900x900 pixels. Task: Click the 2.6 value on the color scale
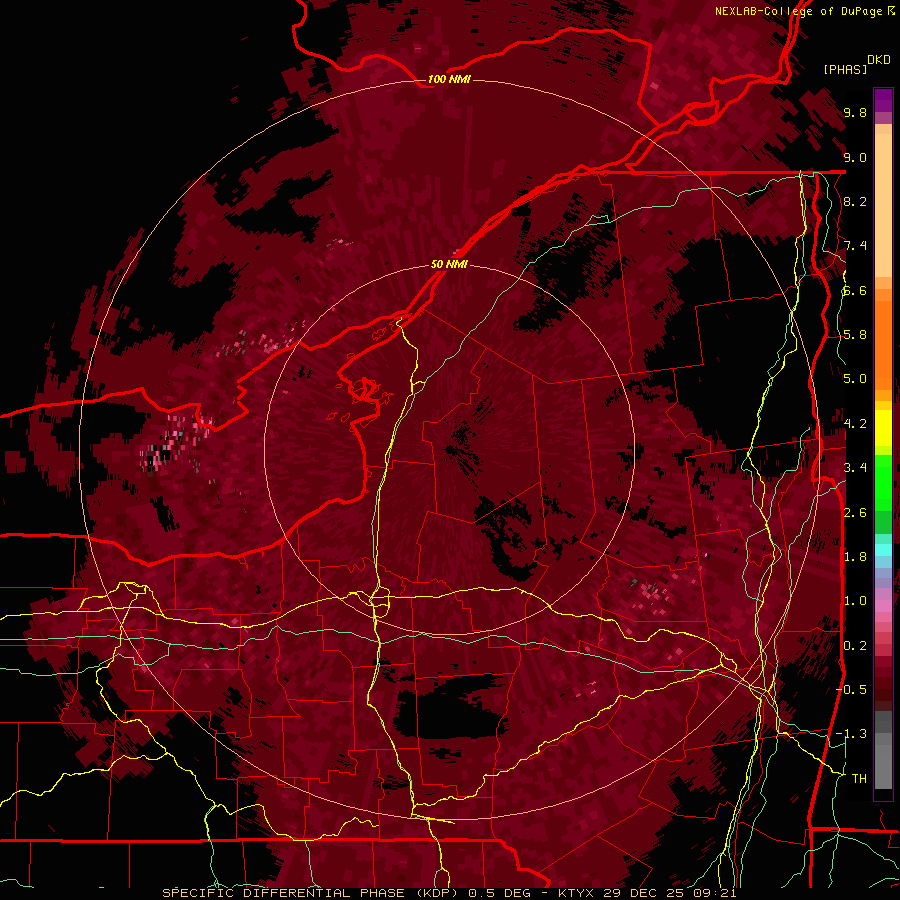click(x=855, y=513)
